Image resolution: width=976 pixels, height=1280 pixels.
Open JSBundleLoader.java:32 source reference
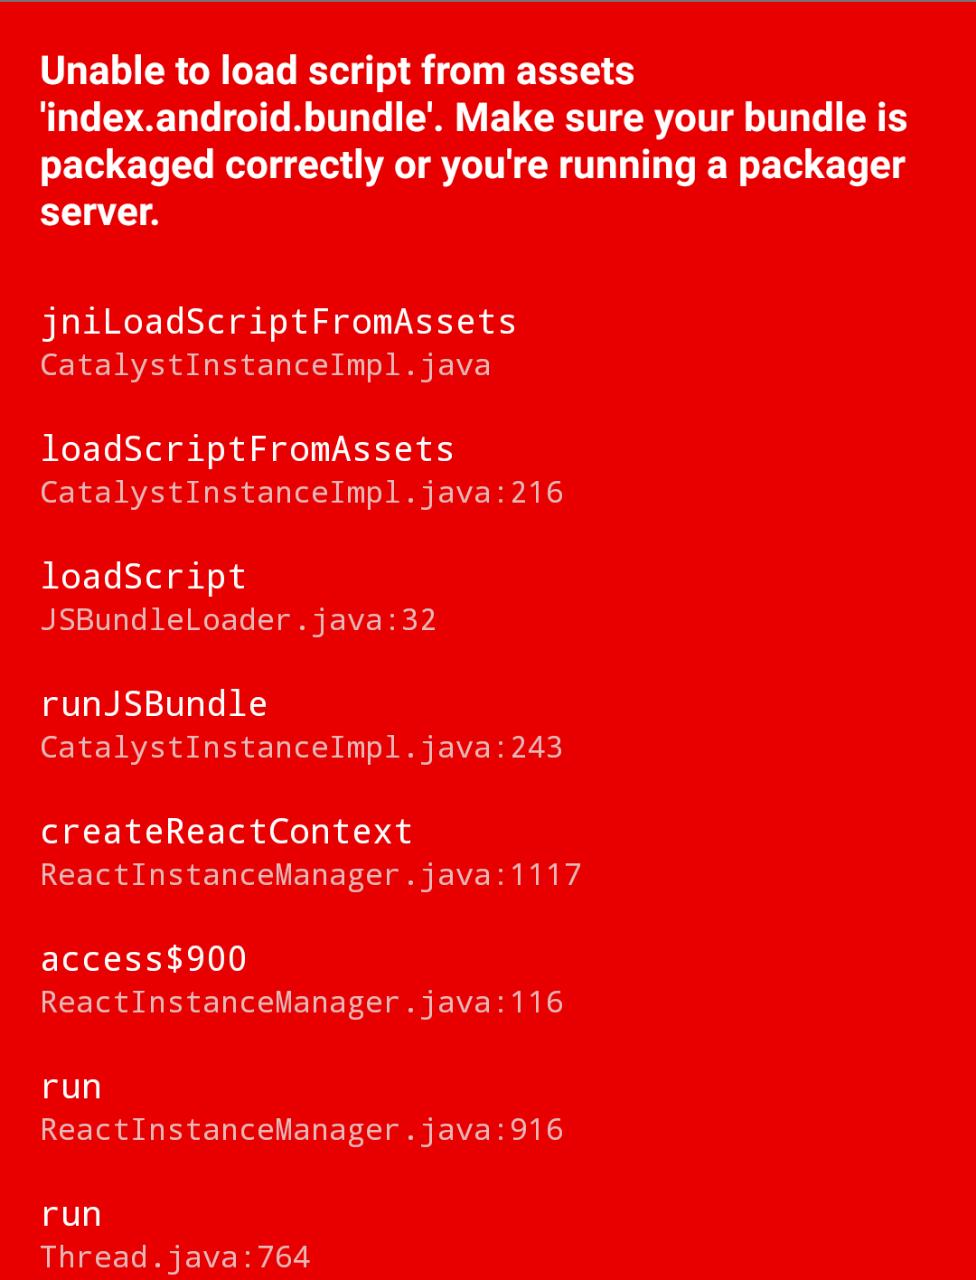point(238,620)
